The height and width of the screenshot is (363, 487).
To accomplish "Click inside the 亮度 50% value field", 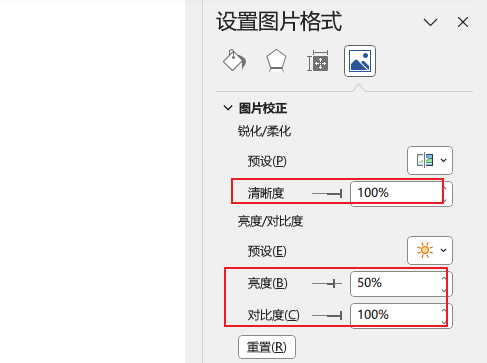I will click(396, 284).
